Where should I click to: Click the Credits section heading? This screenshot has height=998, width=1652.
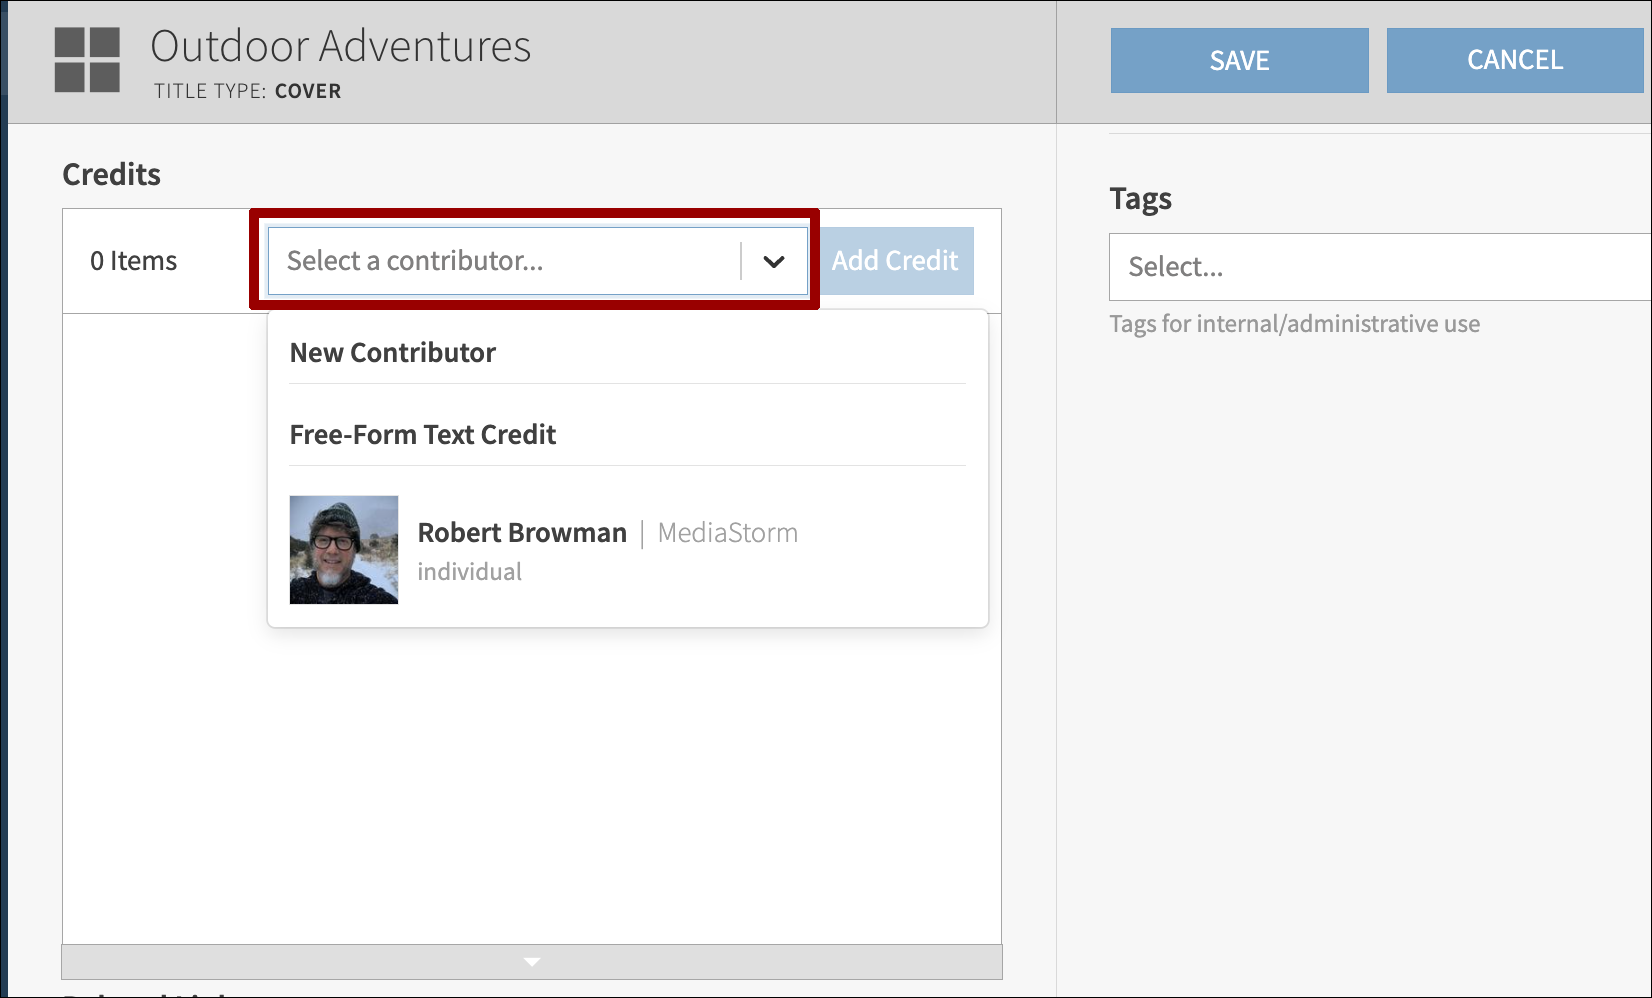click(x=112, y=174)
